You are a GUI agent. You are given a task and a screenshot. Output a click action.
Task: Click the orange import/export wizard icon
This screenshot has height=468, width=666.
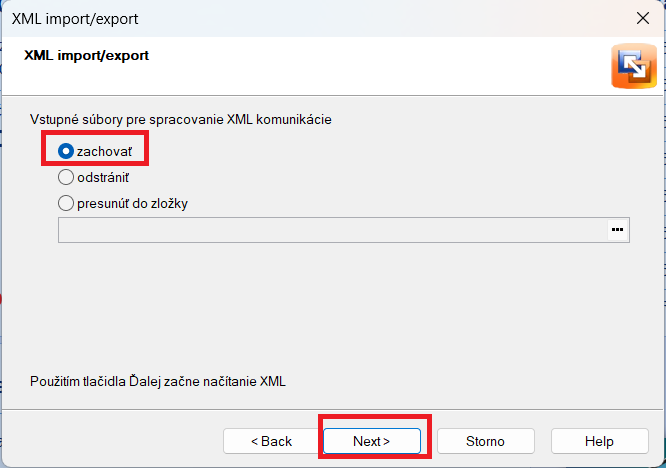(634, 66)
